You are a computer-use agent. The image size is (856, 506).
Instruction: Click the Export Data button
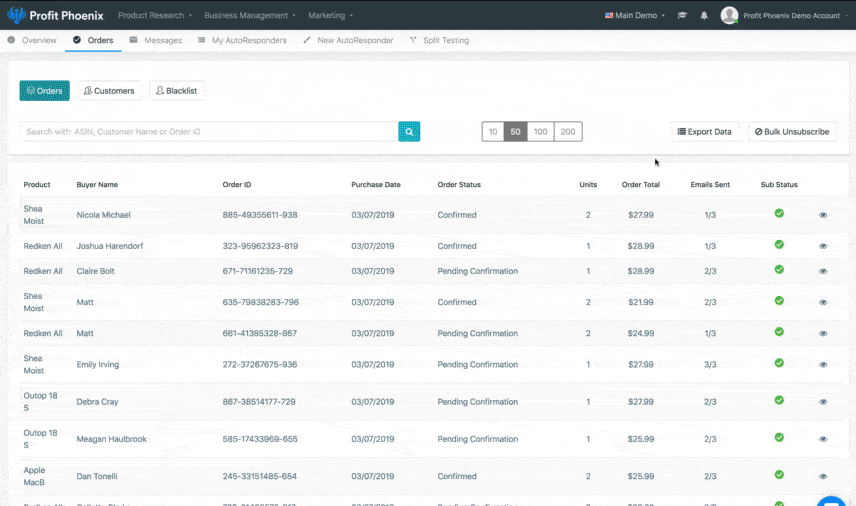pyautogui.click(x=705, y=132)
